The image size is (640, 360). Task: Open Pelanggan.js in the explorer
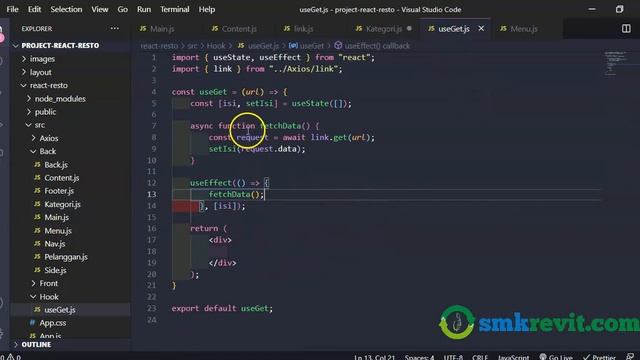click(66, 257)
